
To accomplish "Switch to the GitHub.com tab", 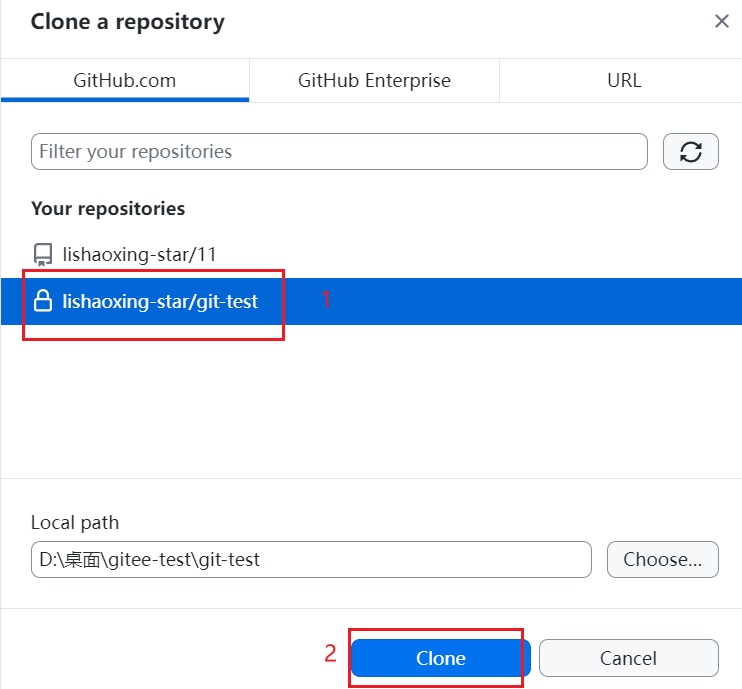I will point(125,80).
